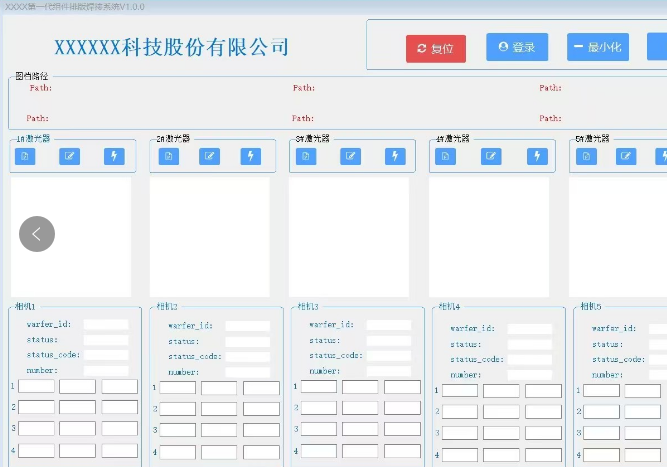Select row 3 first box in 相机2
The height and width of the screenshot is (467, 667).
177,430
